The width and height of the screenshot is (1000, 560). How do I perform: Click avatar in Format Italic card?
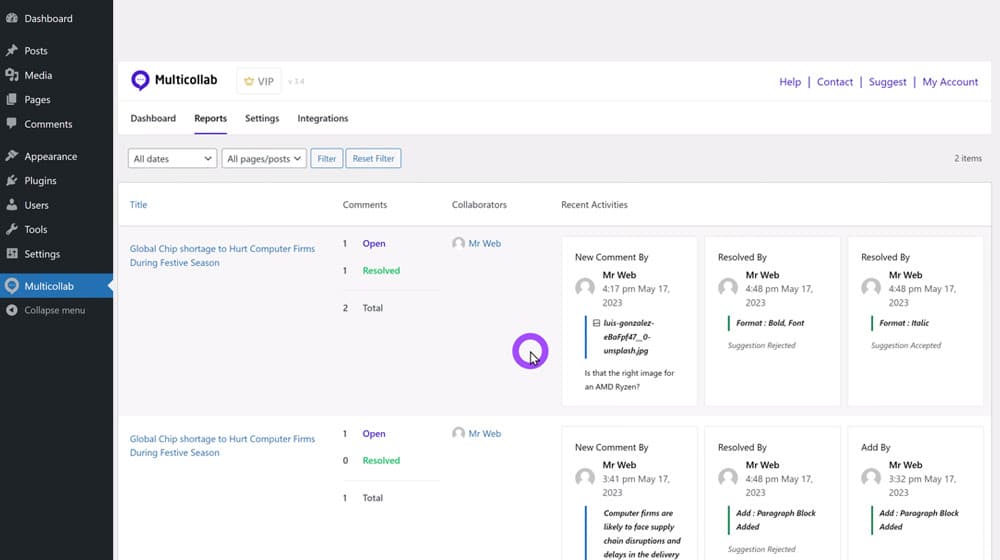point(871,287)
